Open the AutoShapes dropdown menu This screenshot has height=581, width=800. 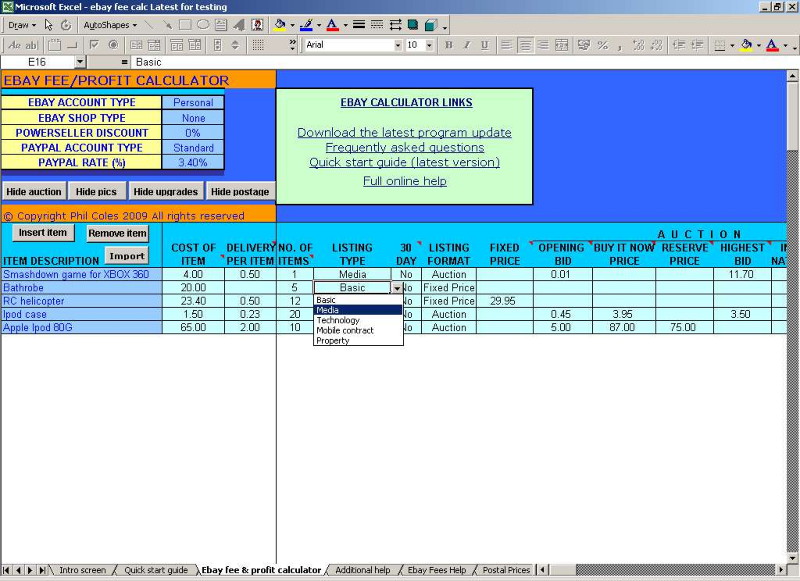110,24
